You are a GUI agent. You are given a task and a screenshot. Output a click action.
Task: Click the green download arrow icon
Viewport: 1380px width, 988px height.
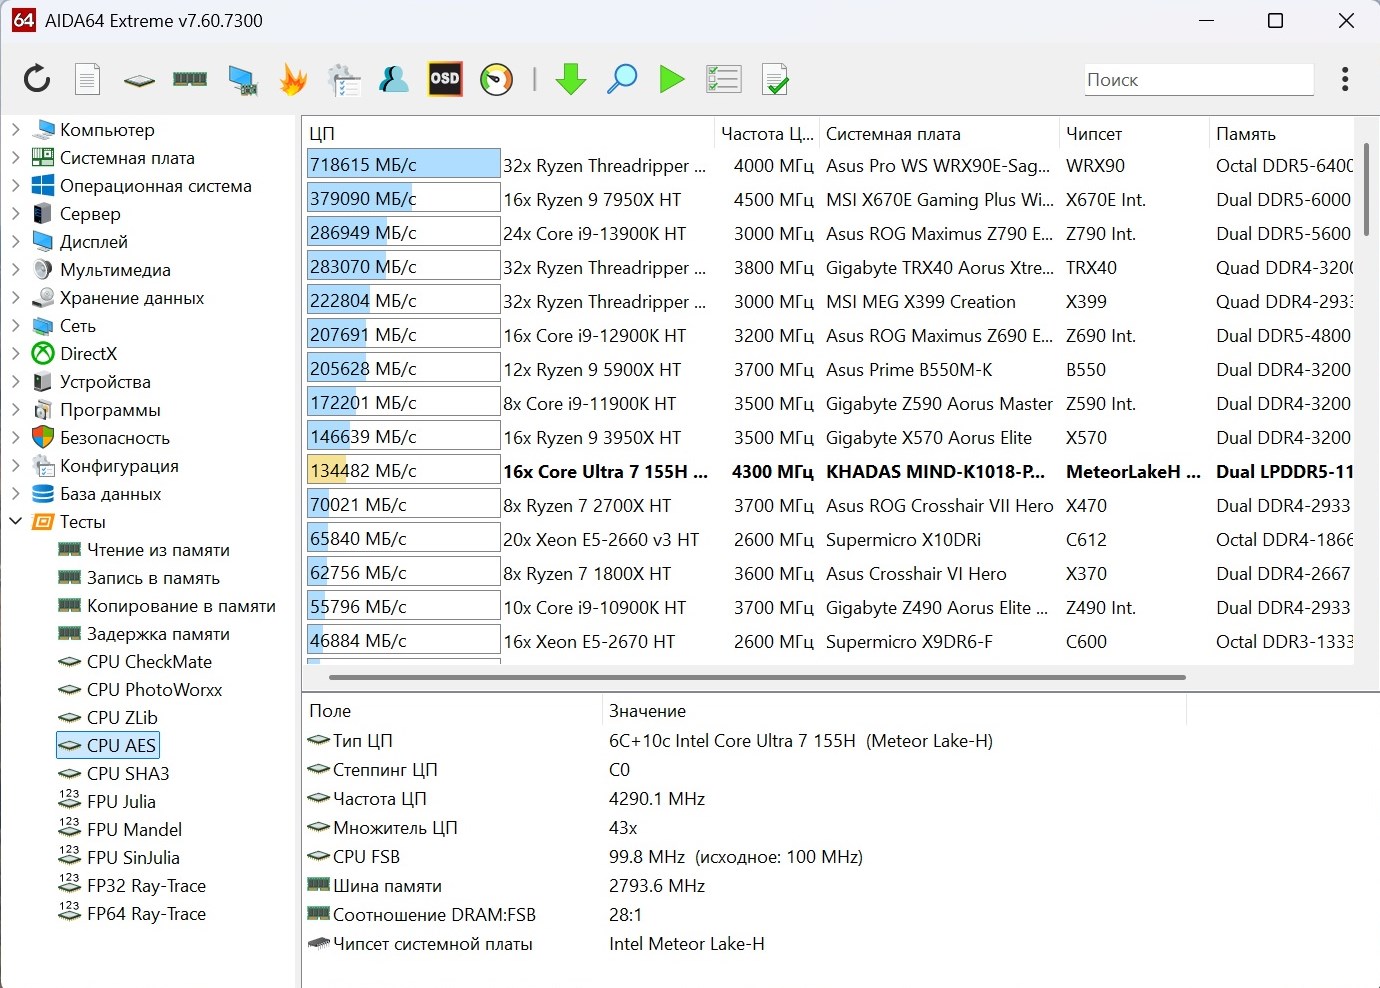(571, 79)
